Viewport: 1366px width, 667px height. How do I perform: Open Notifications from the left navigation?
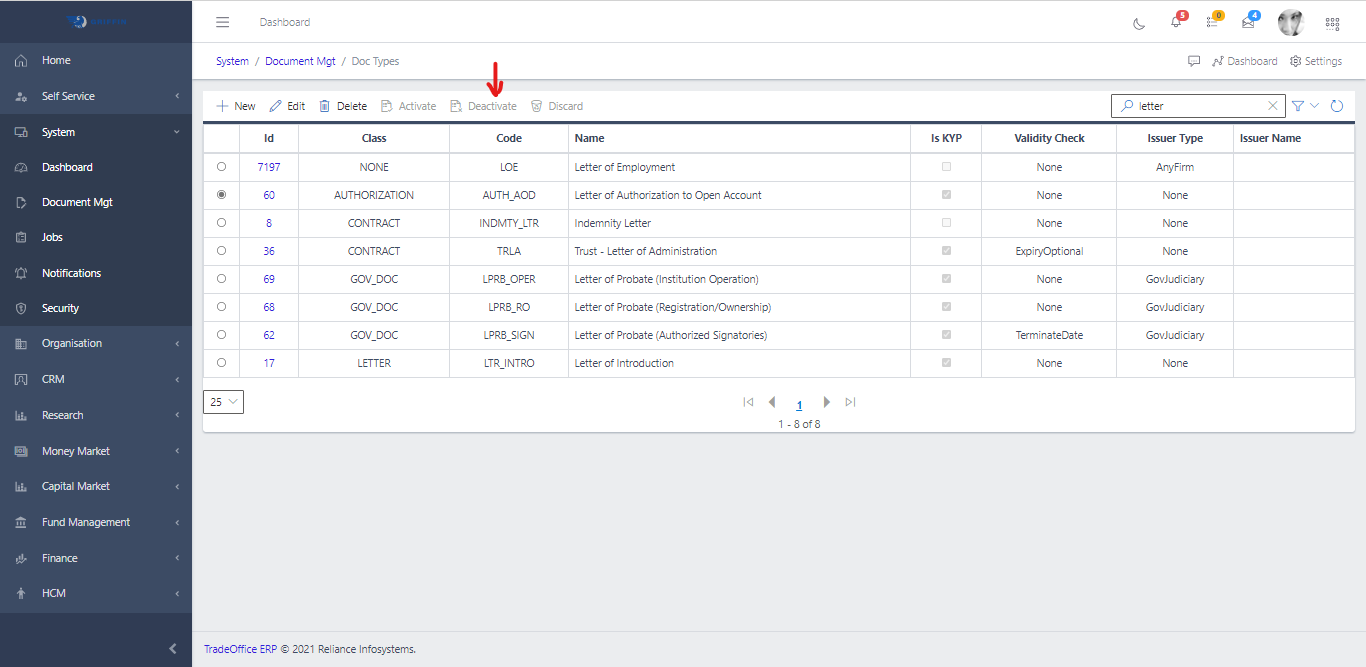click(96, 272)
